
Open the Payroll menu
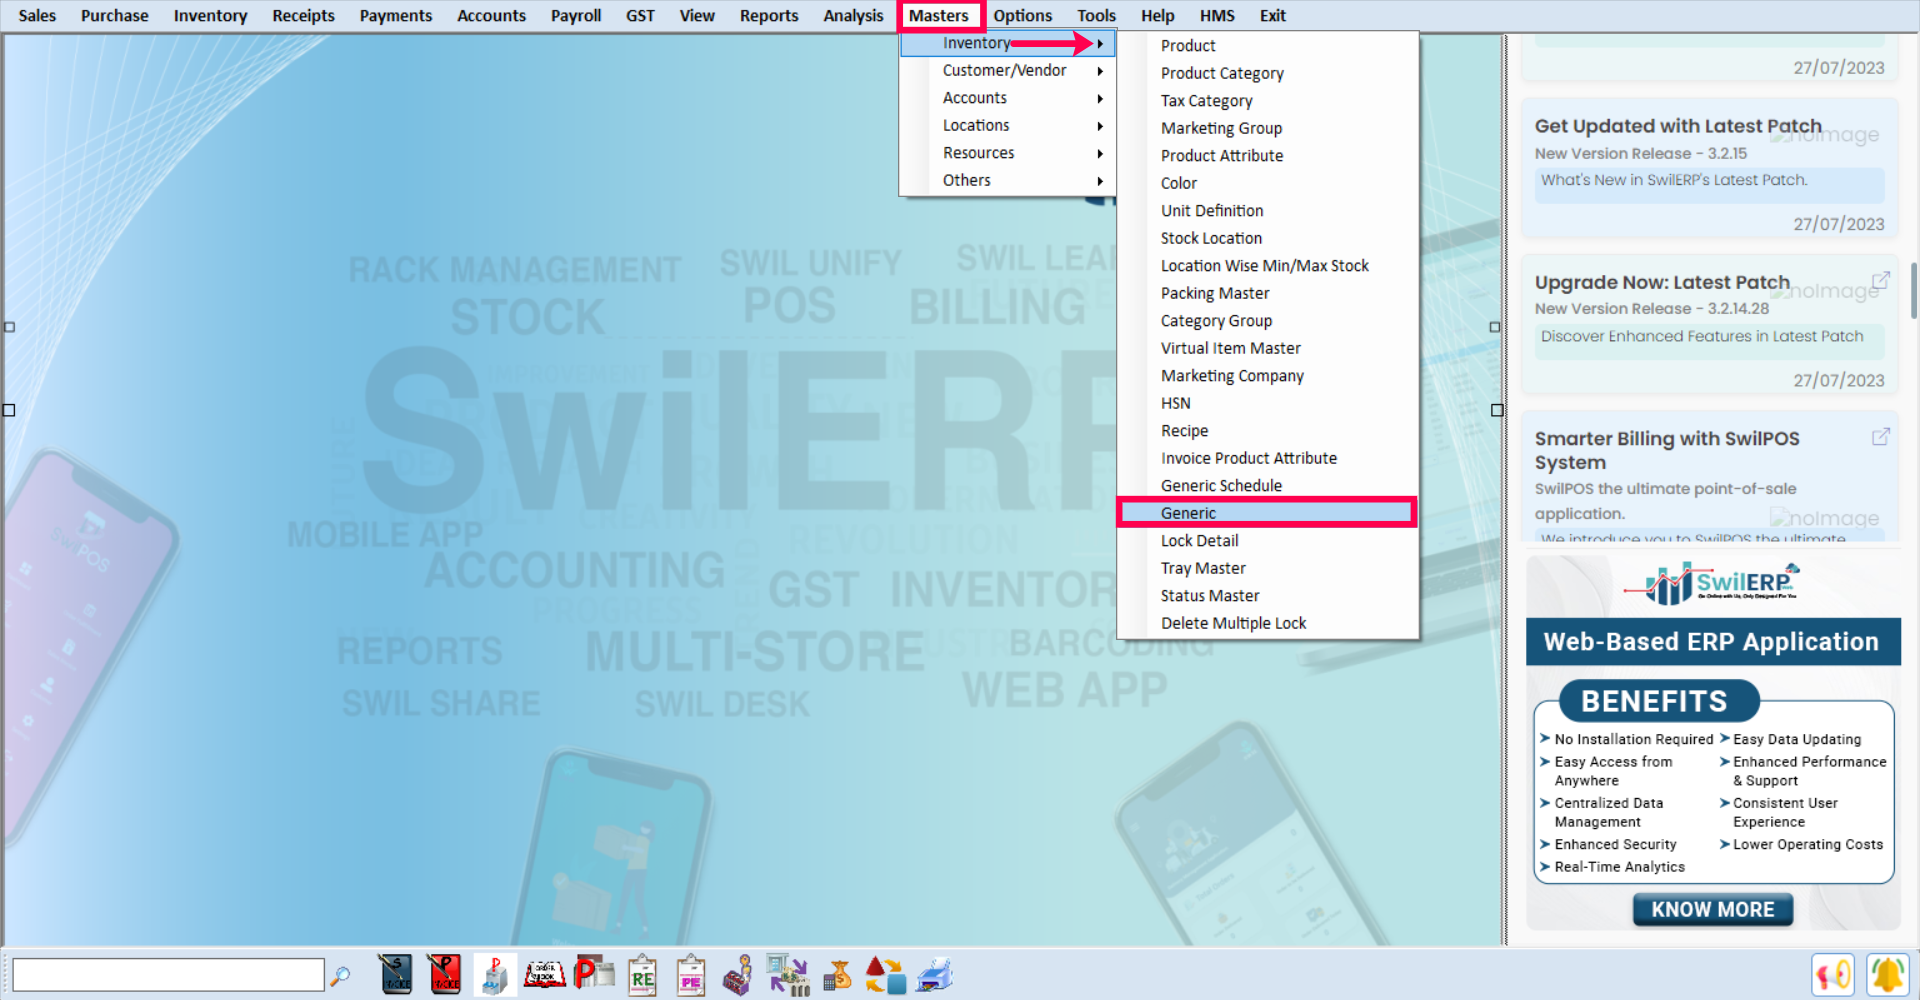pyautogui.click(x=576, y=16)
